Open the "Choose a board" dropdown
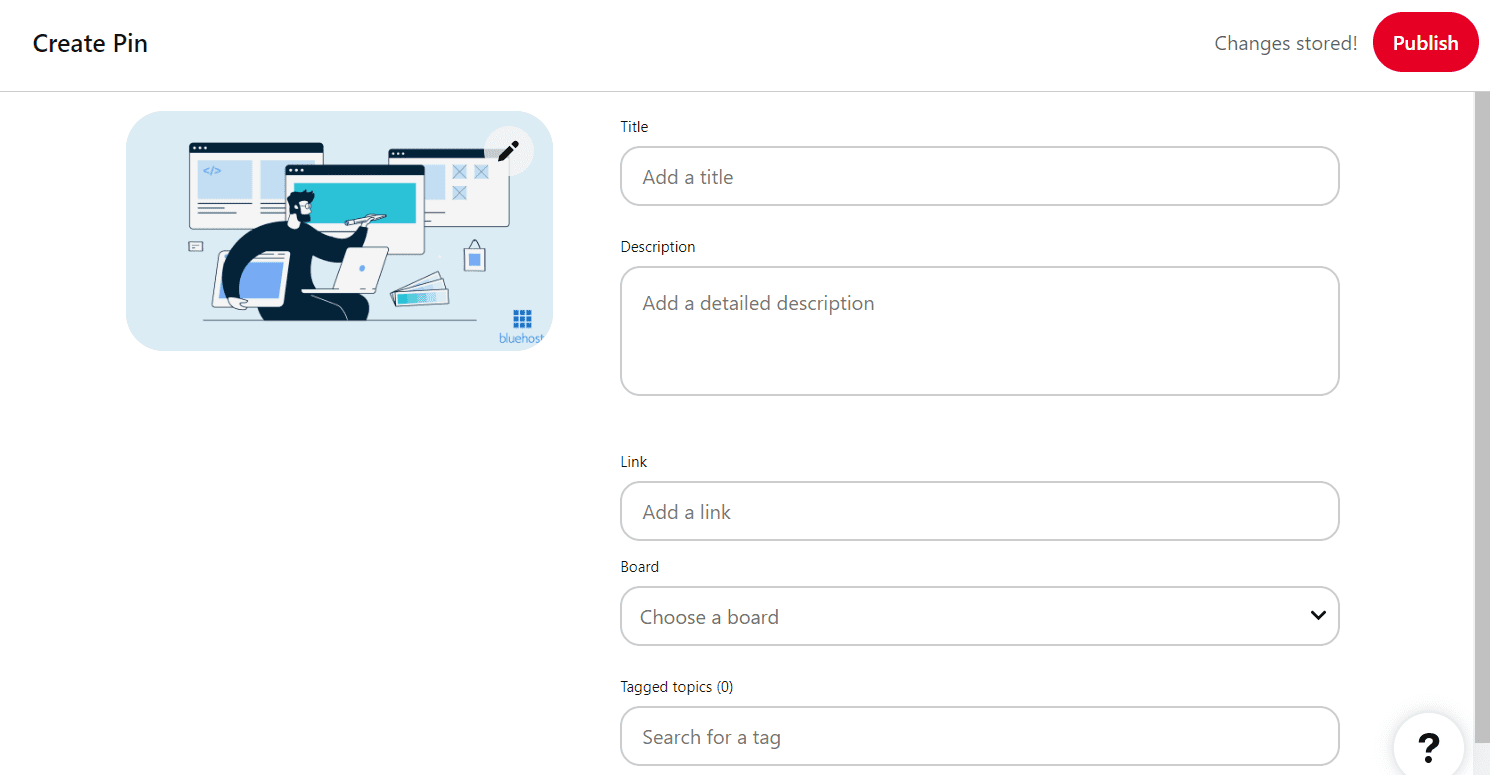The height and width of the screenshot is (775, 1490). tap(960, 617)
